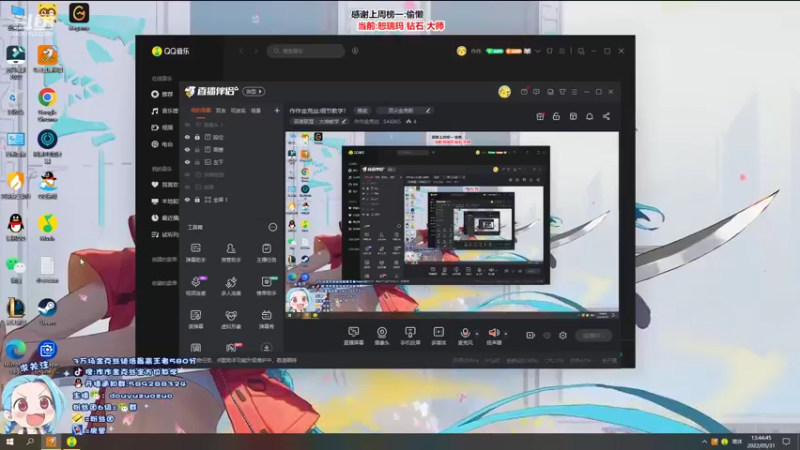Open QQ Music account dropdown arrow

(537, 51)
